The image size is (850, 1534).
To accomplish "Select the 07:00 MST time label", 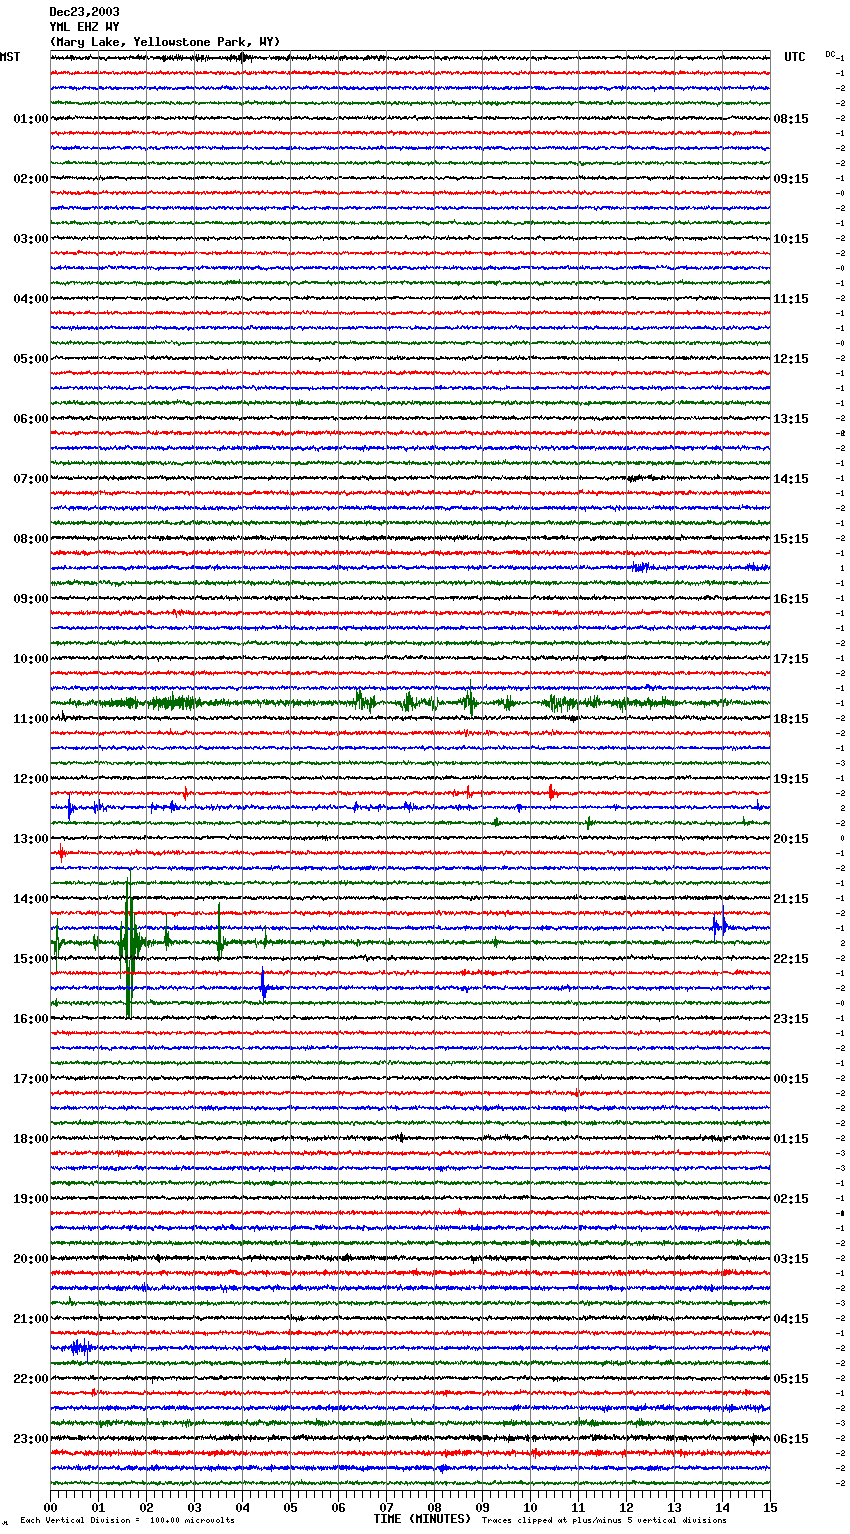I will coord(30,479).
